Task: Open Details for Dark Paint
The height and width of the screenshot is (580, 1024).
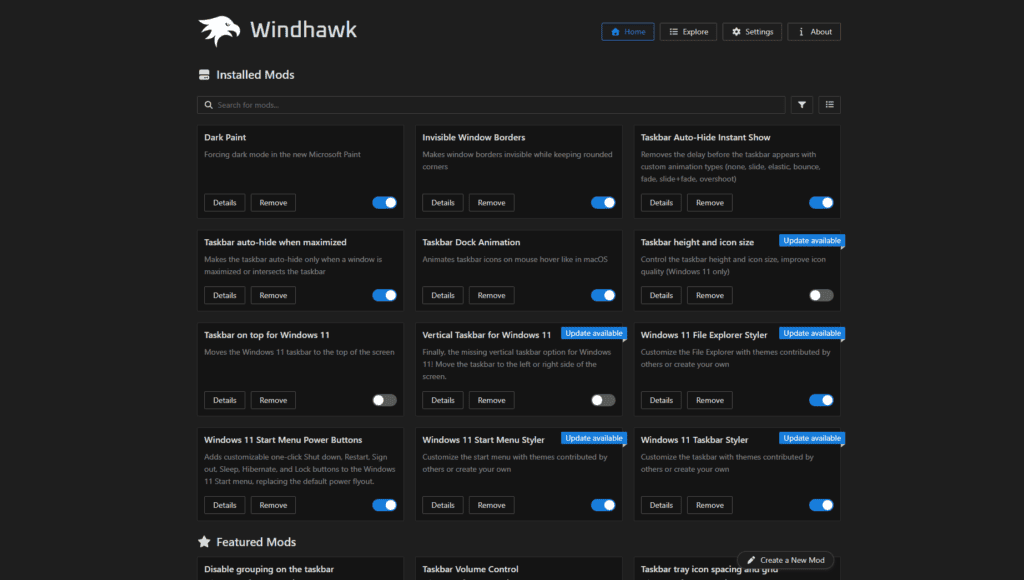Action: pyautogui.click(x=225, y=202)
